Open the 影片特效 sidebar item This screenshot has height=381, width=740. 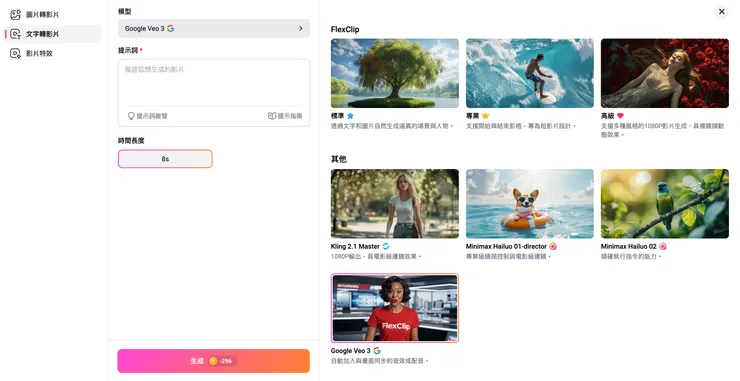point(53,53)
